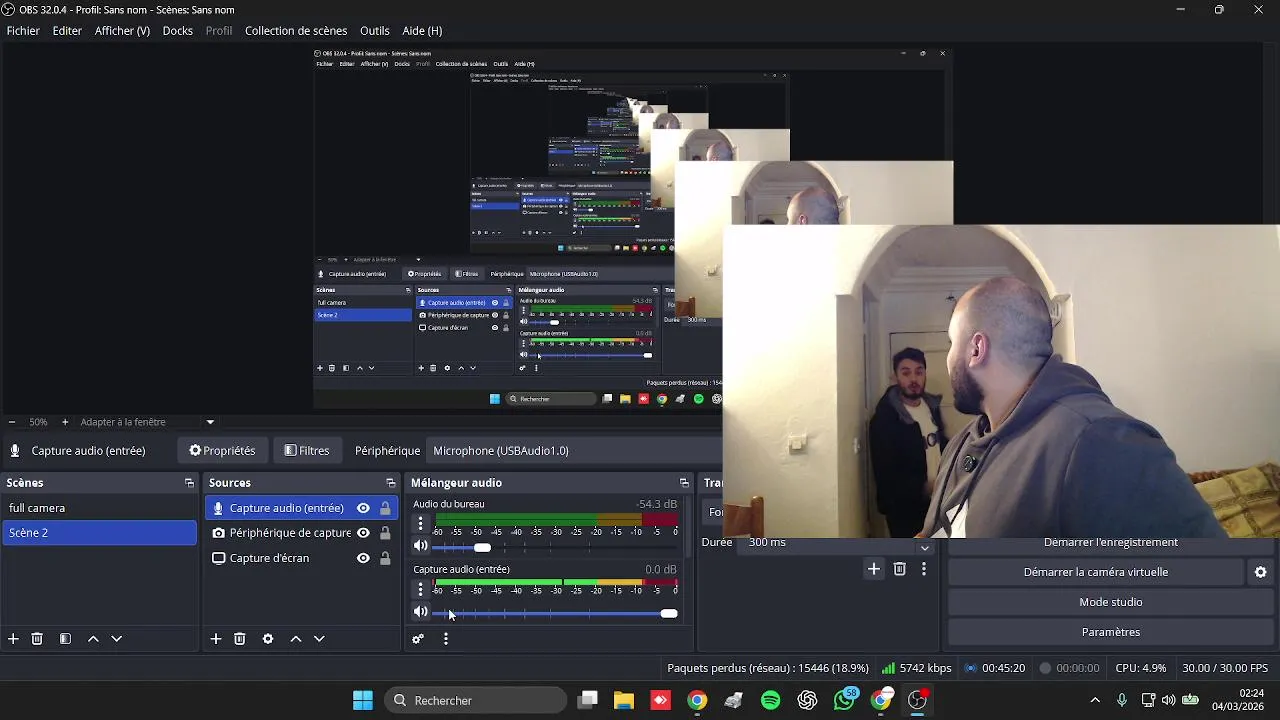Screen dimensions: 1280x720
Task: Open advanced audio properties gears icon
Action: click(418, 639)
